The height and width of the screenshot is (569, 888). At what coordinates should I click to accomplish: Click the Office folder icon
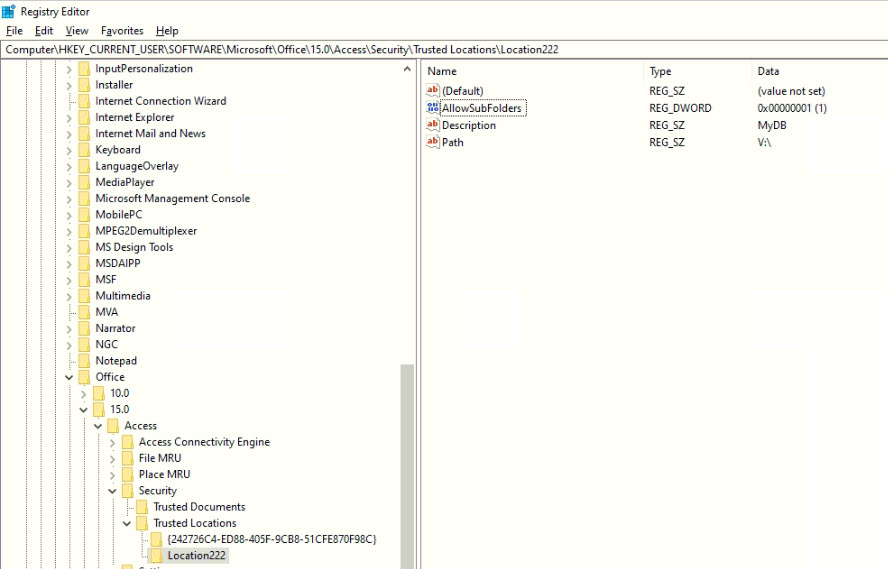(84, 377)
